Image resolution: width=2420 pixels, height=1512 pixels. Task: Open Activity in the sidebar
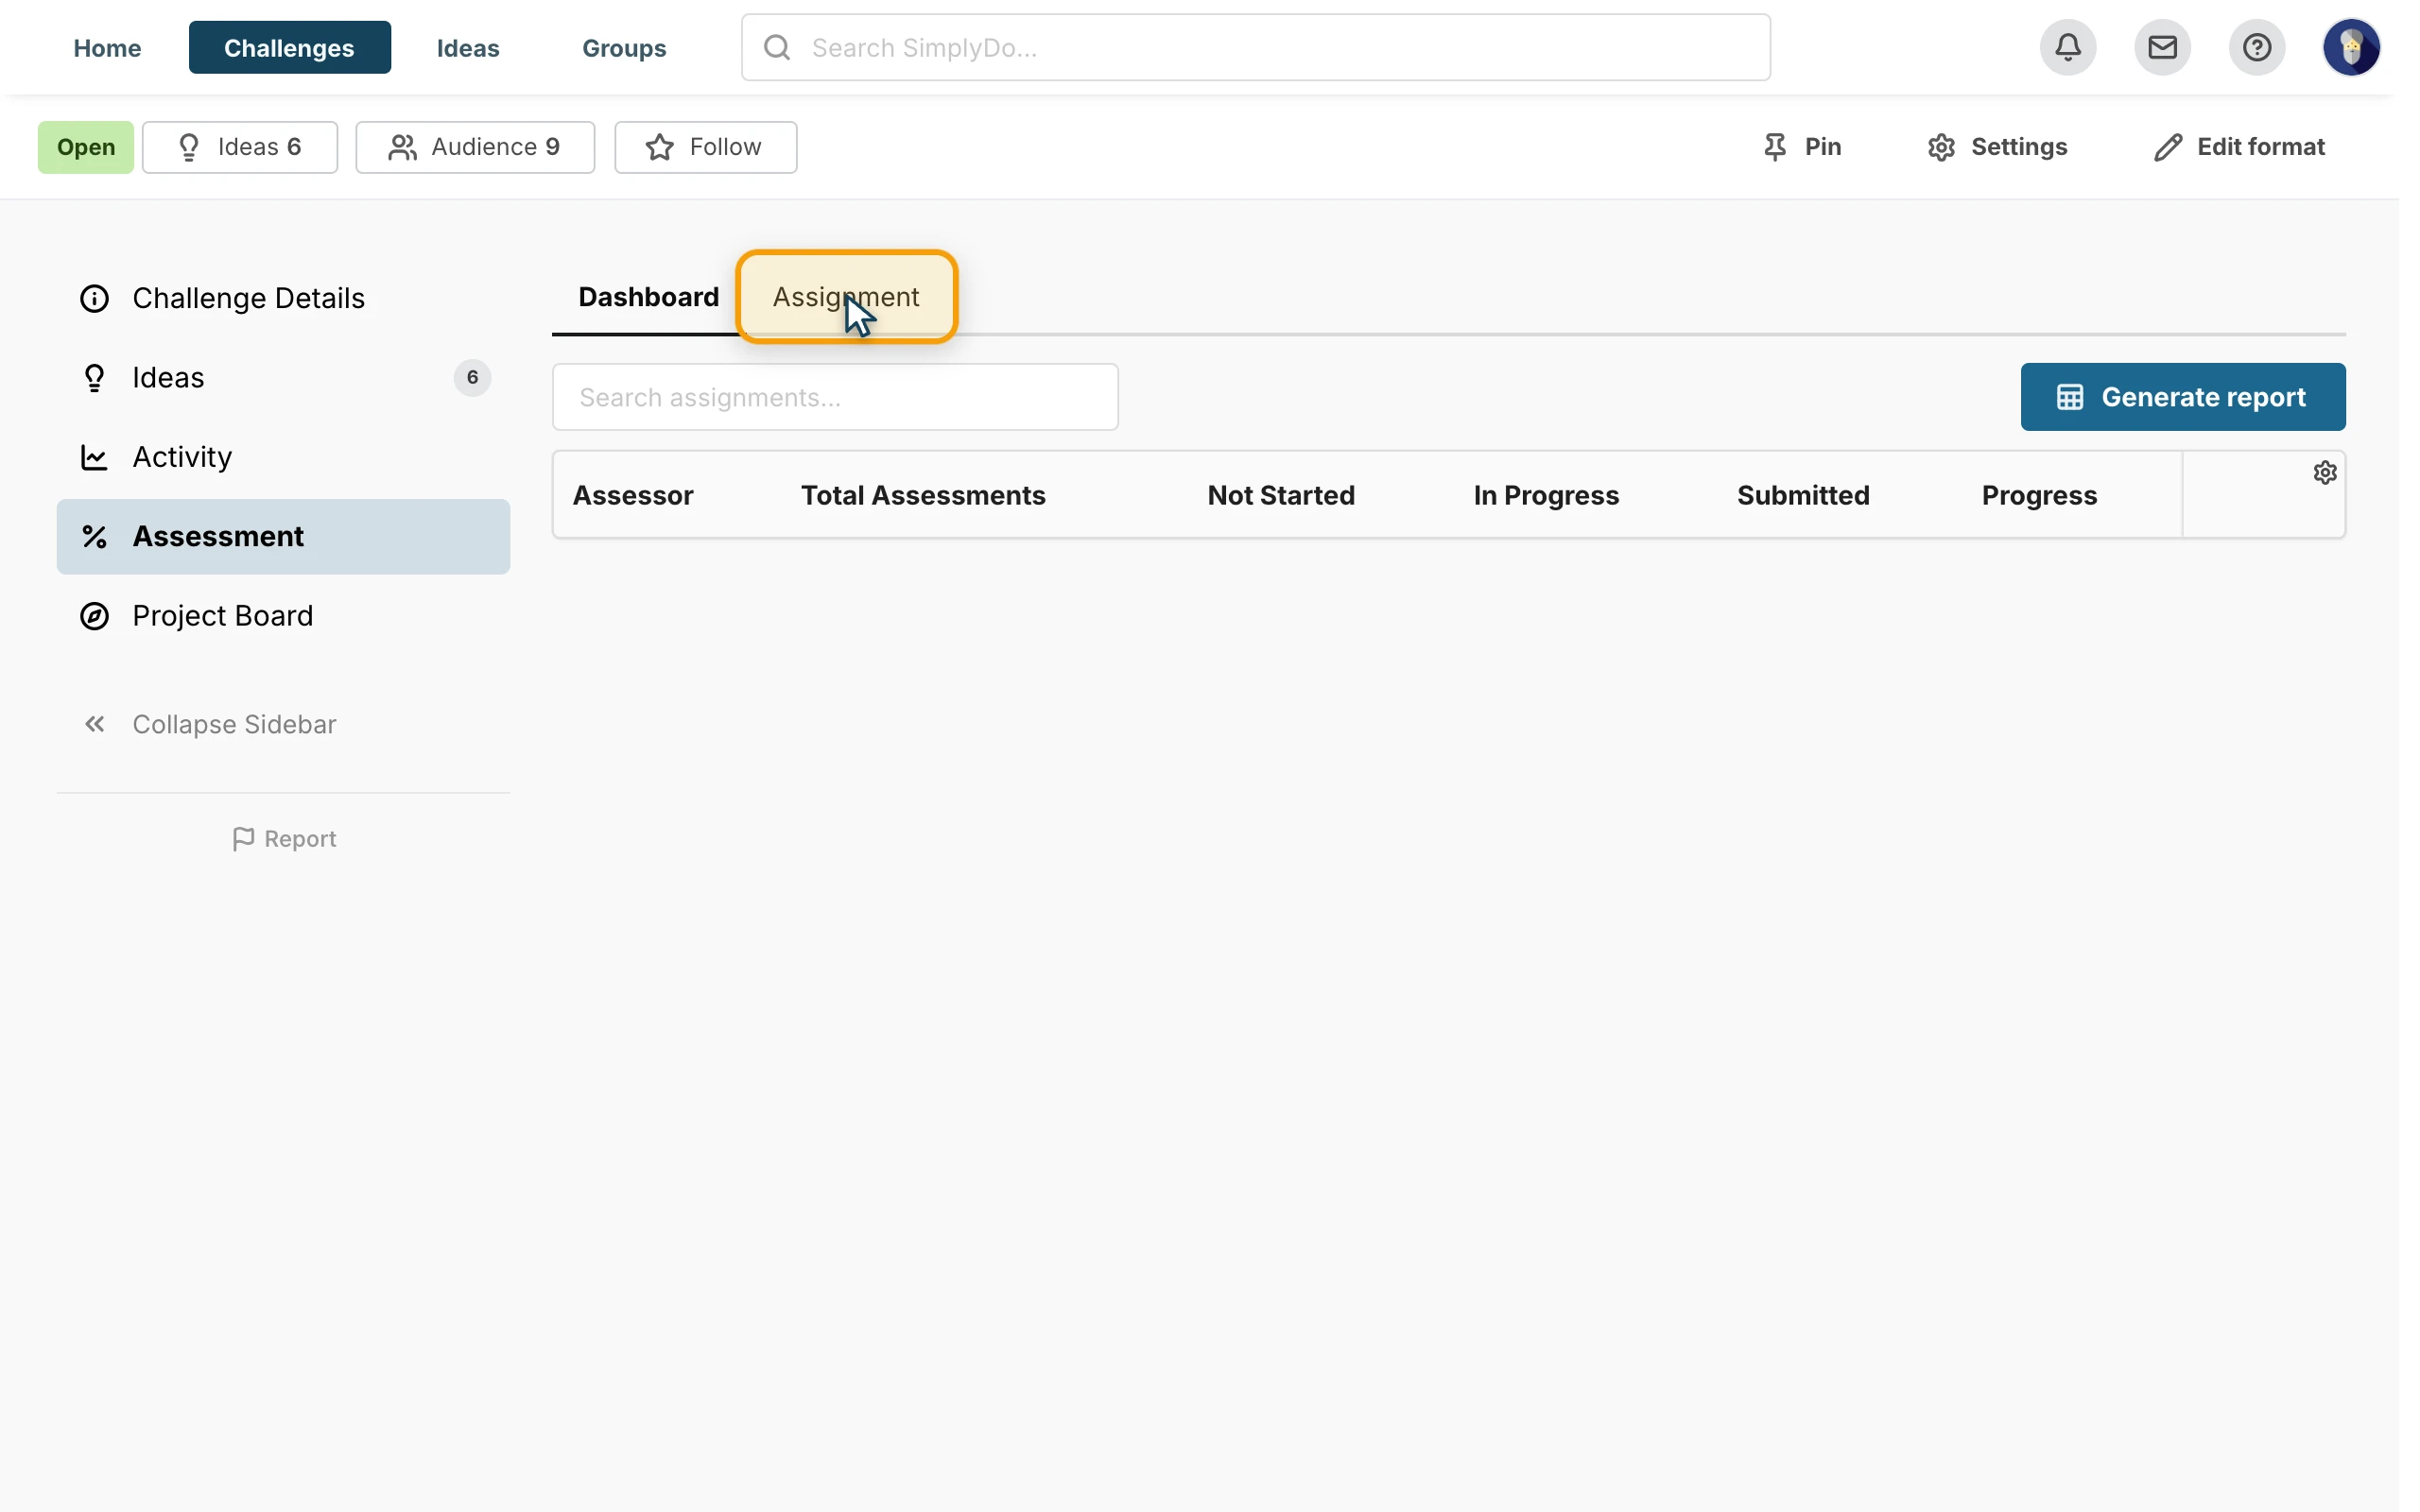[283, 457]
